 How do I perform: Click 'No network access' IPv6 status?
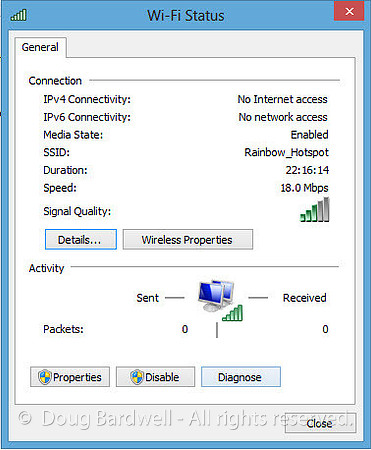pyautogui.click(x=283, y=117)
